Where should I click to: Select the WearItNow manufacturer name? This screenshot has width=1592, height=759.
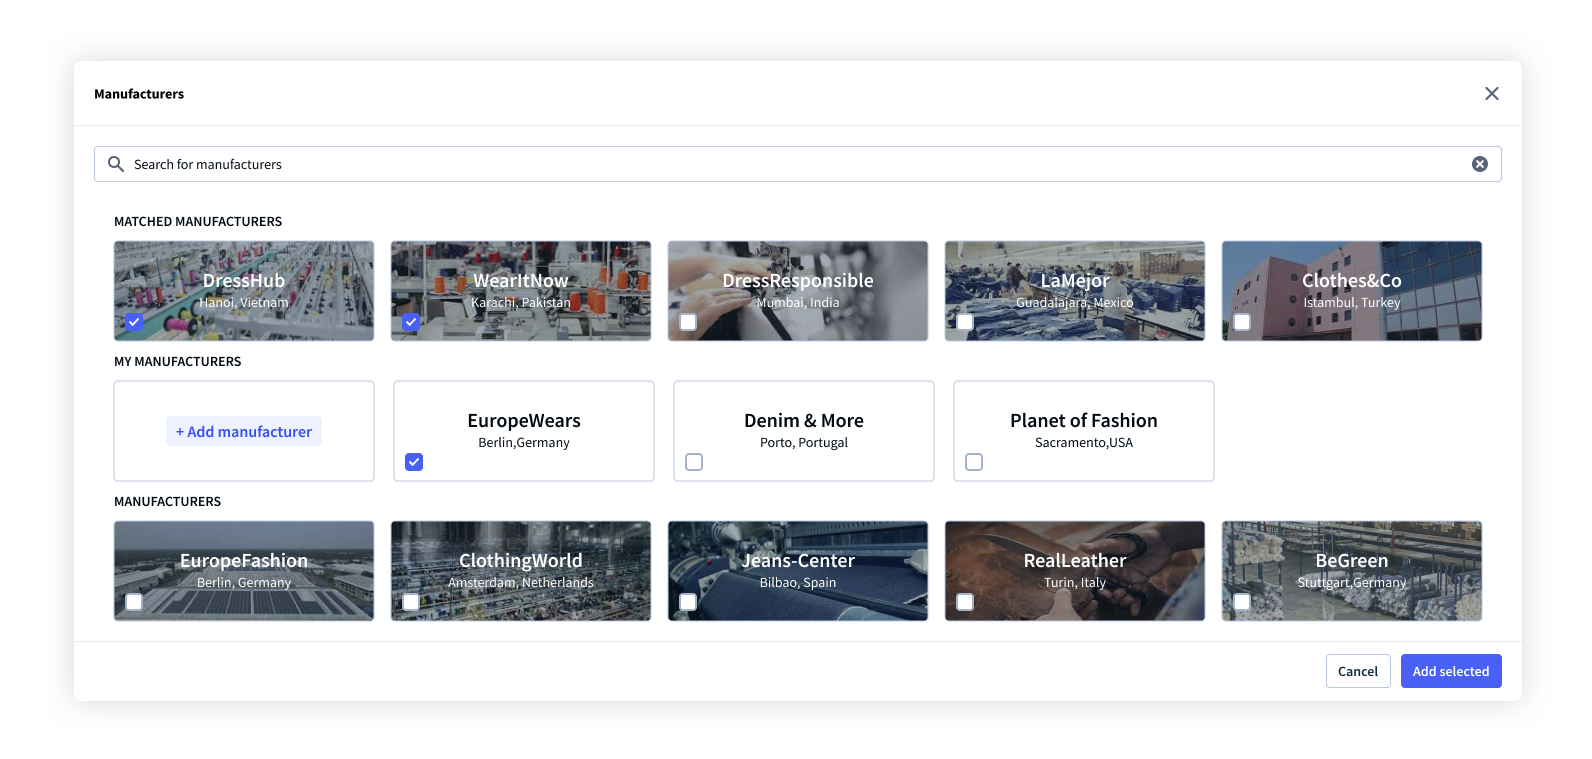click(521, 281)
